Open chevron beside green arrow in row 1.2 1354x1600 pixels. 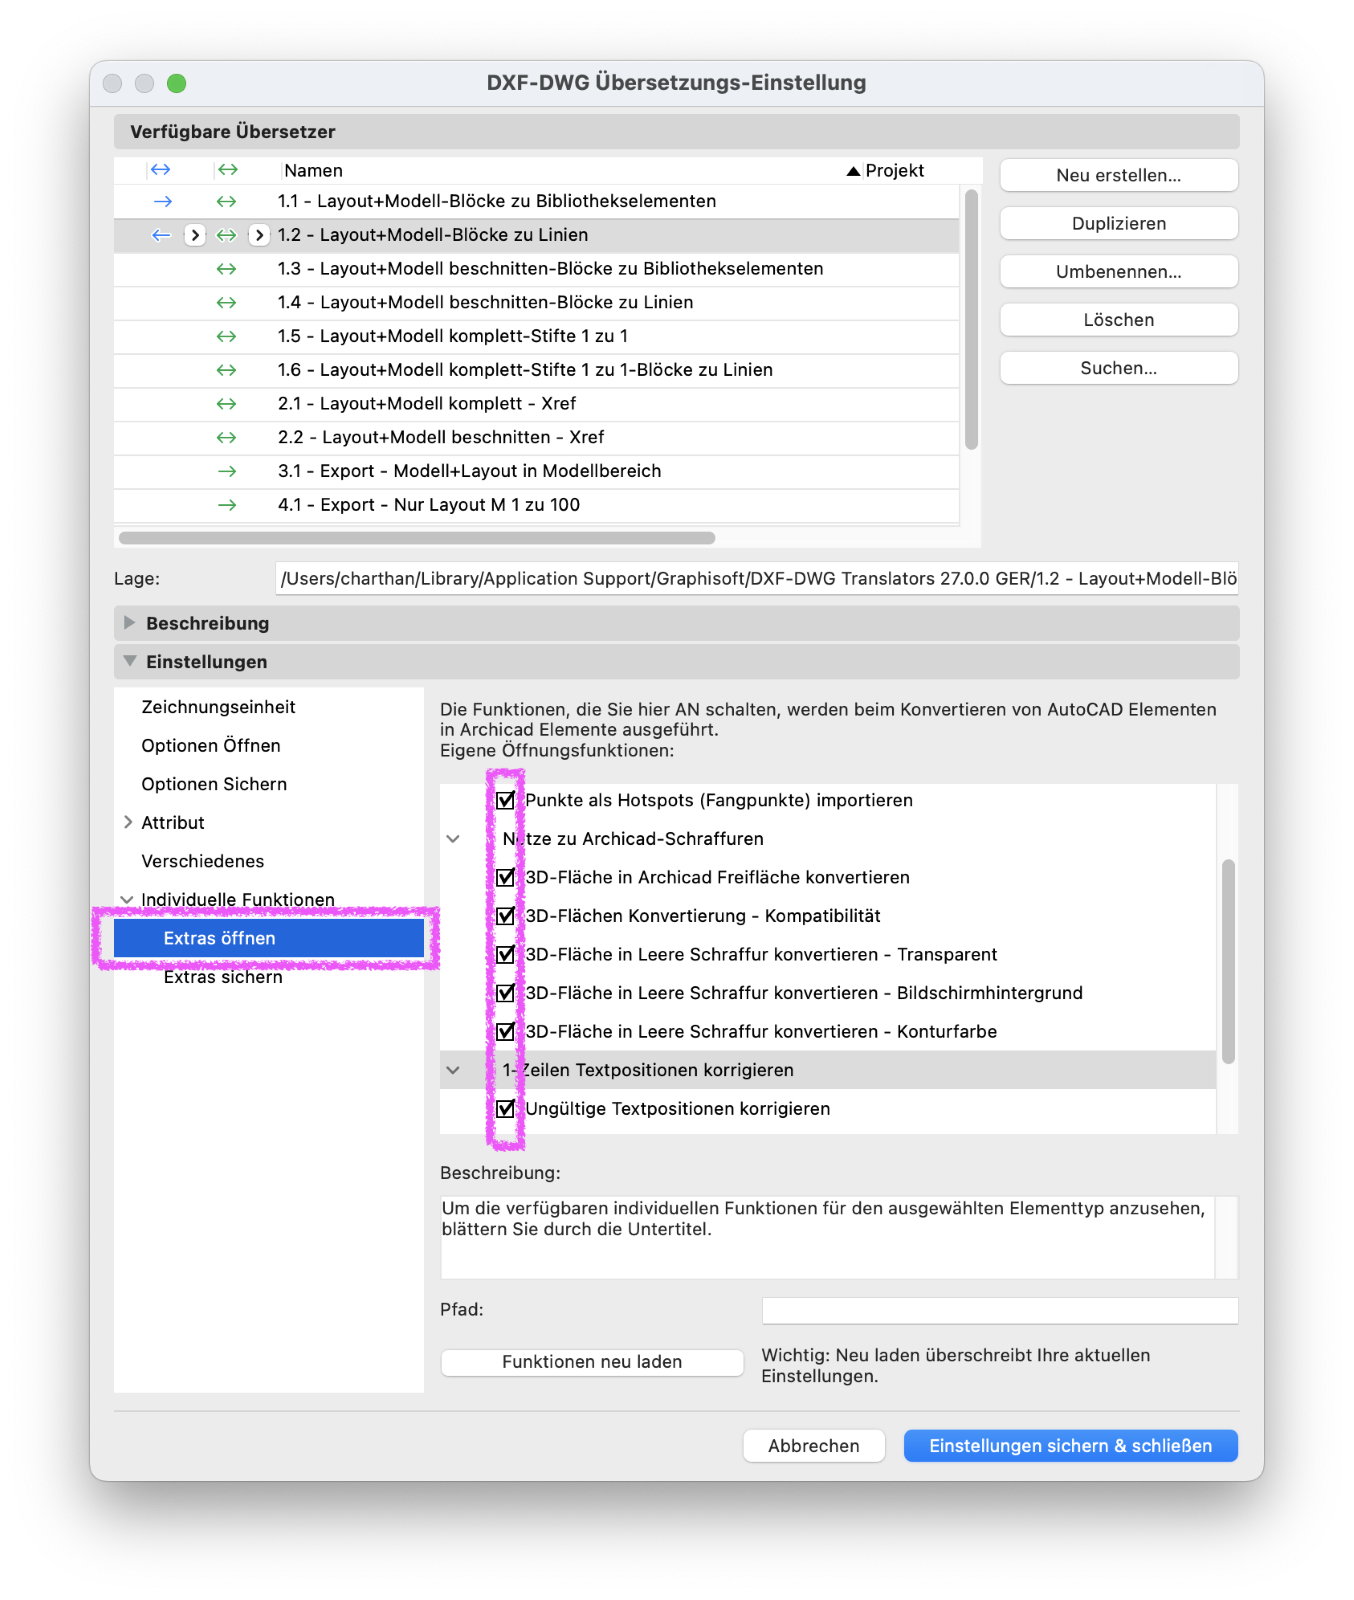(259, 235)
